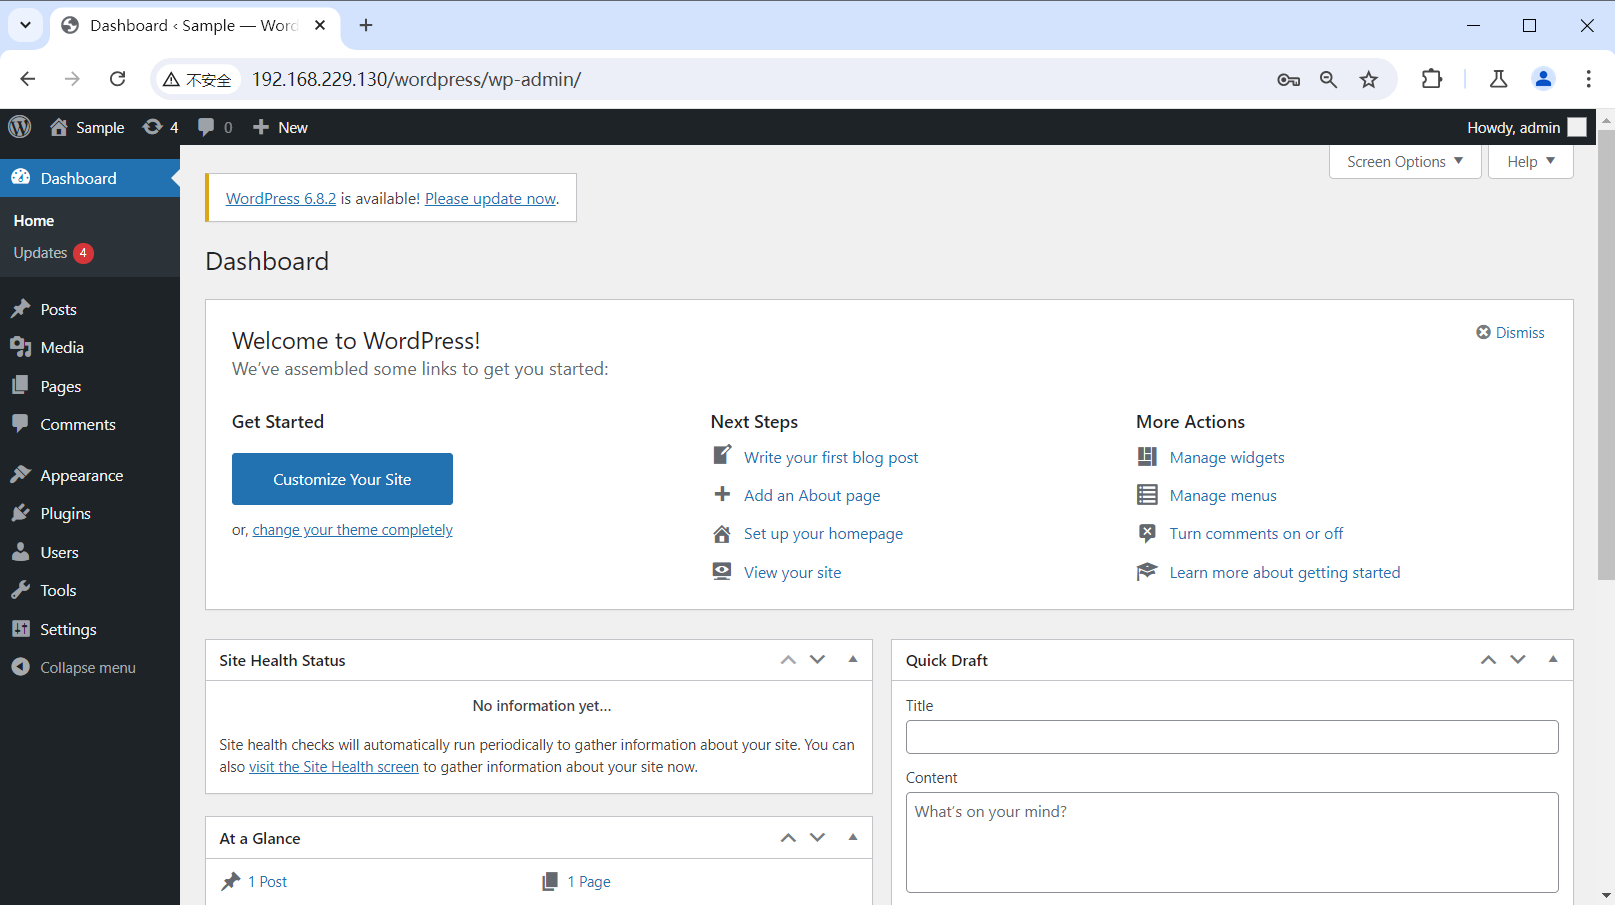Click change your theme completely link
The height and width of the screenshot is (905, 1615).
click(x=352, y=530)
